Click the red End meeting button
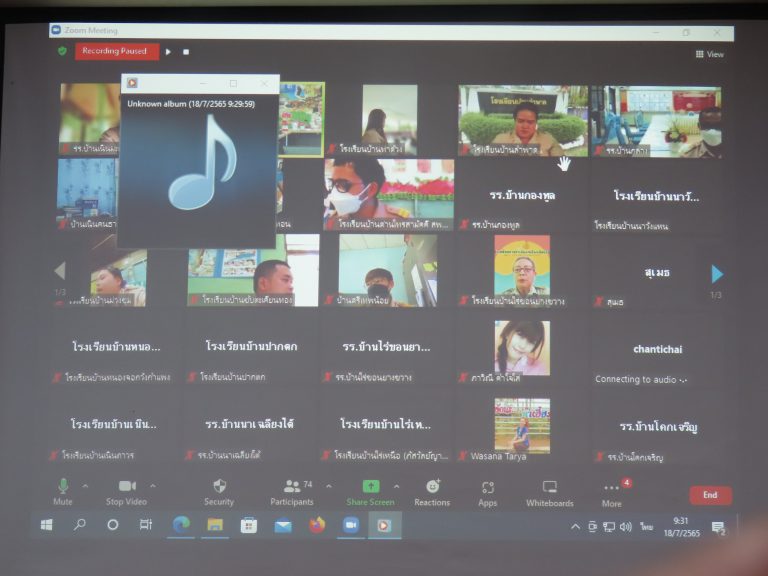 click(710, 495)
